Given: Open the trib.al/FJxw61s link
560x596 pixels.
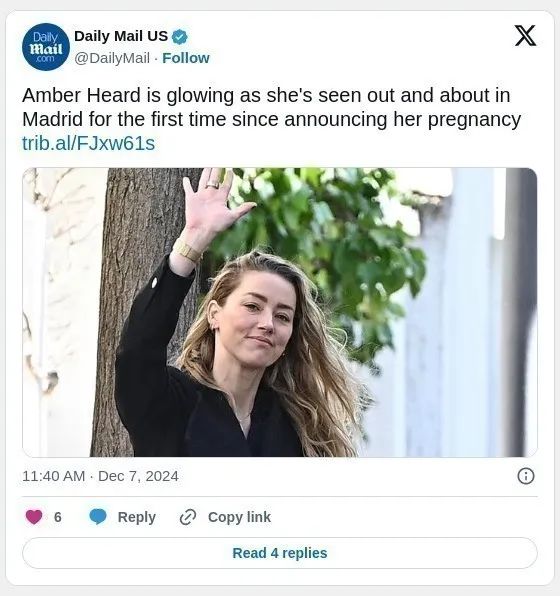Looking at the screenshot, I should click(89, 143).
